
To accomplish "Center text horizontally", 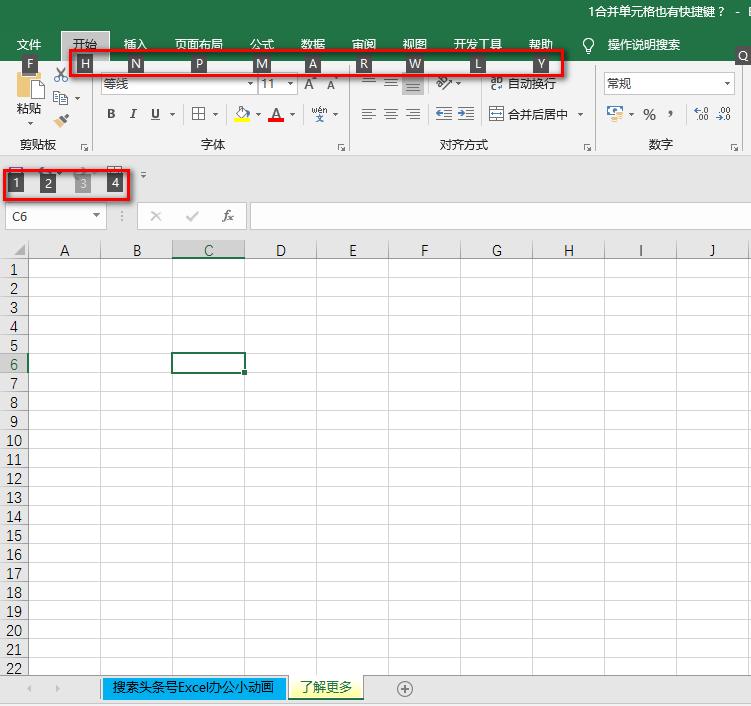I will pos(391,114).
